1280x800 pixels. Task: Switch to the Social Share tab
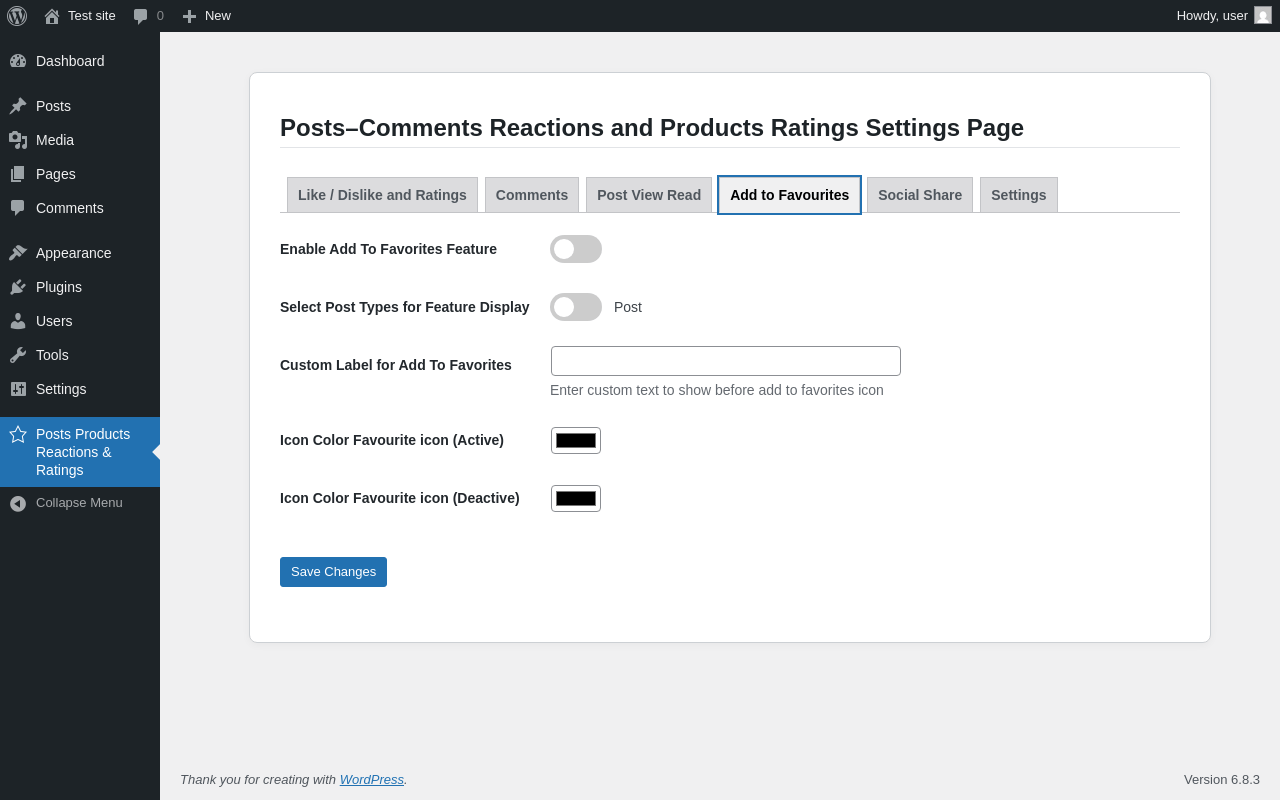click(920, 195)
